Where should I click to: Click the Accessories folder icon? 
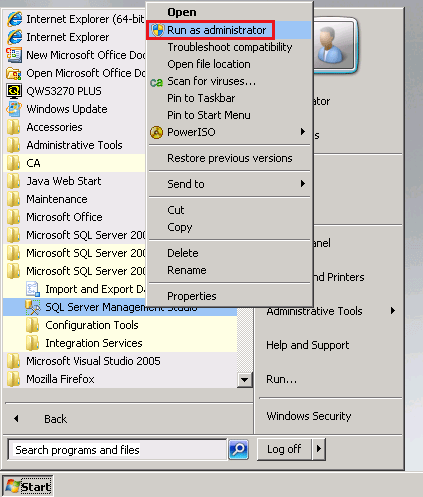coord(13,127)
